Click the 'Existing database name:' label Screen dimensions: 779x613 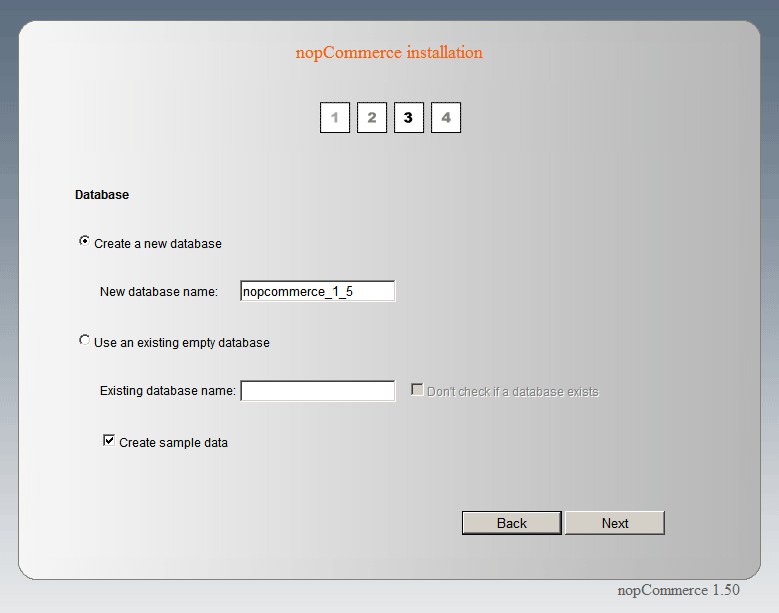168,391
